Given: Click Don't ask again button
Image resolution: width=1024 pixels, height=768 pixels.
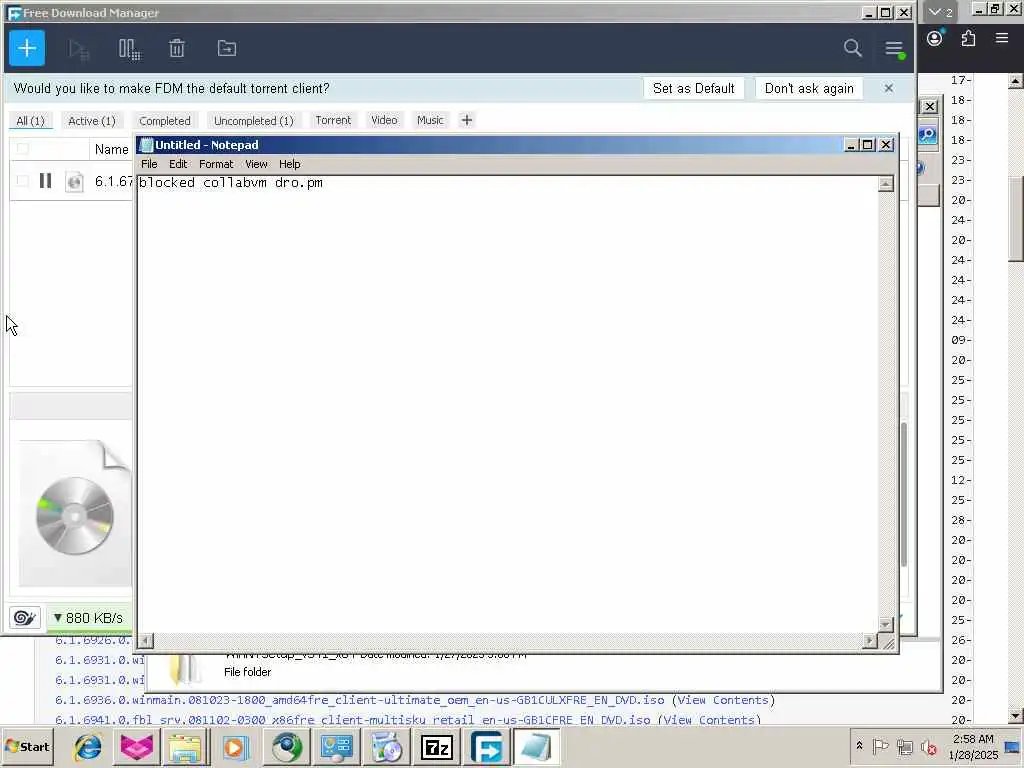Looking at the screenshot, I should click(x=809, y=88).
